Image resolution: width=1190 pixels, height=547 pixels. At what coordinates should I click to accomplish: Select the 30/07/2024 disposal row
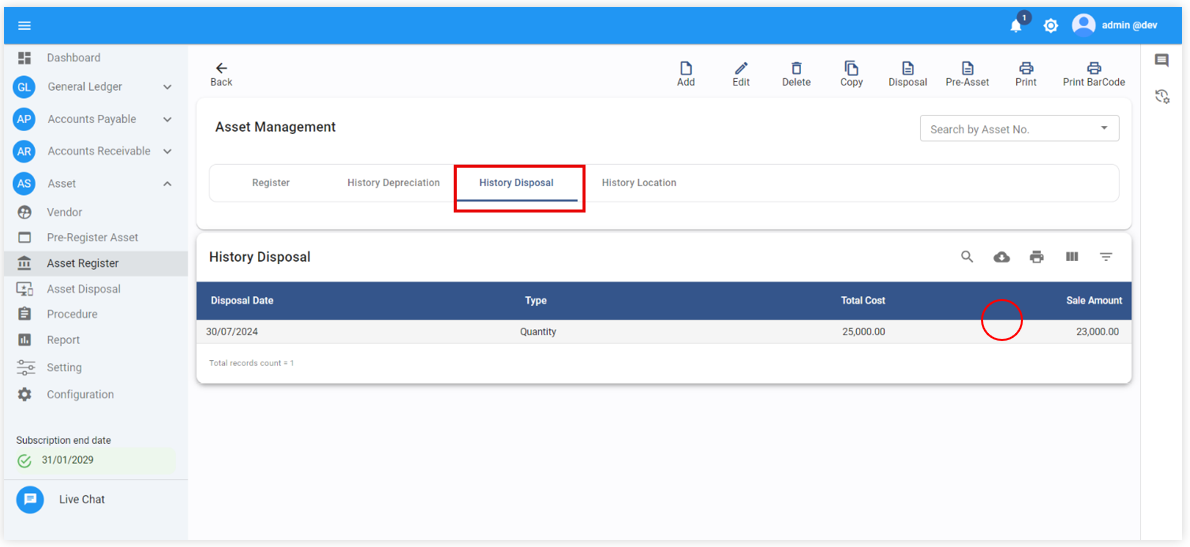(538, 332)
